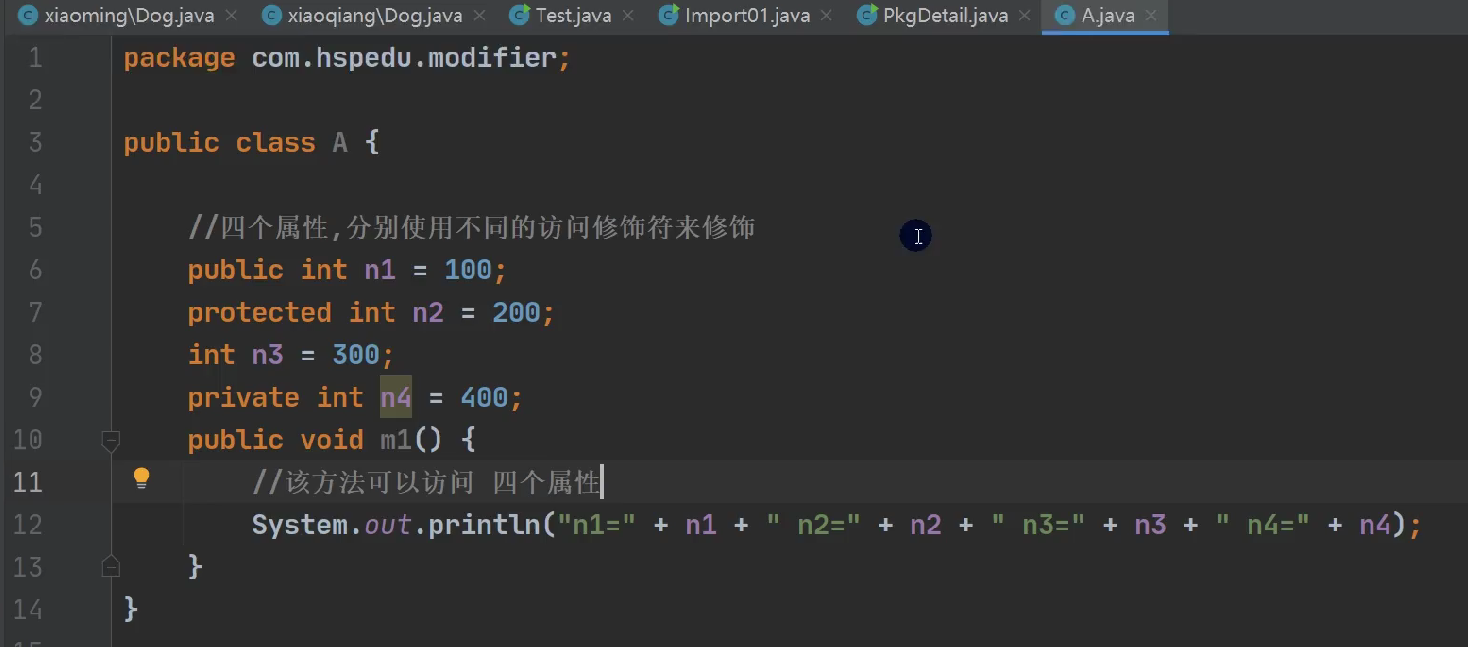1468x647 pixels.
Task: Click n4 at the end of println
Action: pyautogui.click(x=1374, y=525)
